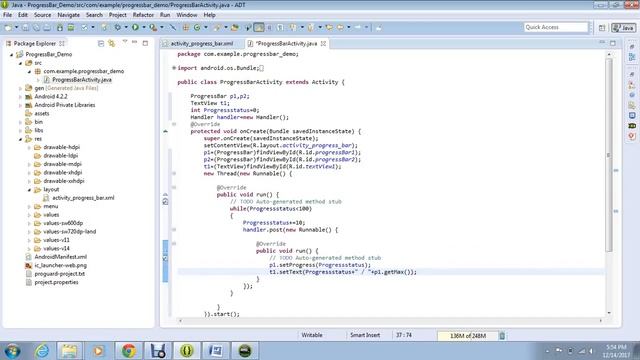
Task: Select ProgressBarActivity.java in Package Explorer
Action: (x=82, y=80)
